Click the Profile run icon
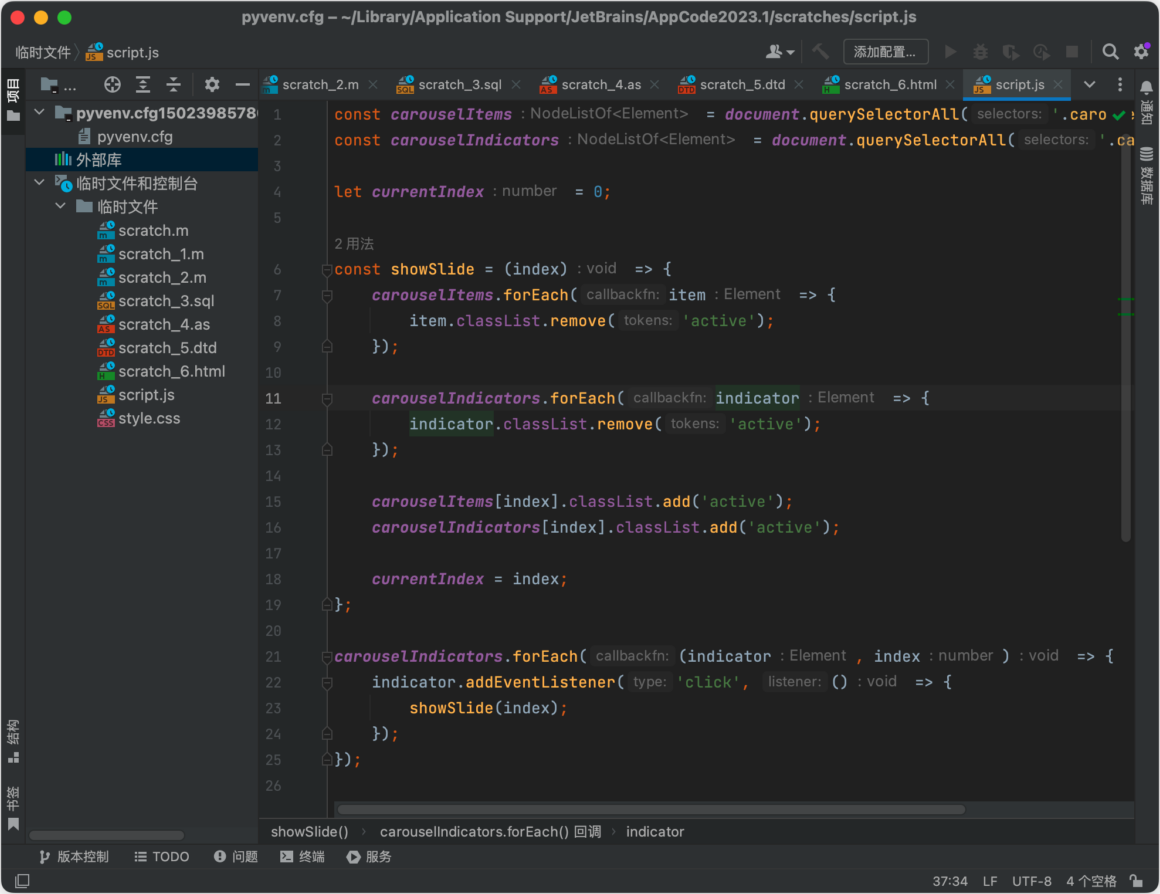Screen dimensions: 1160x894 coord(1042,52)
